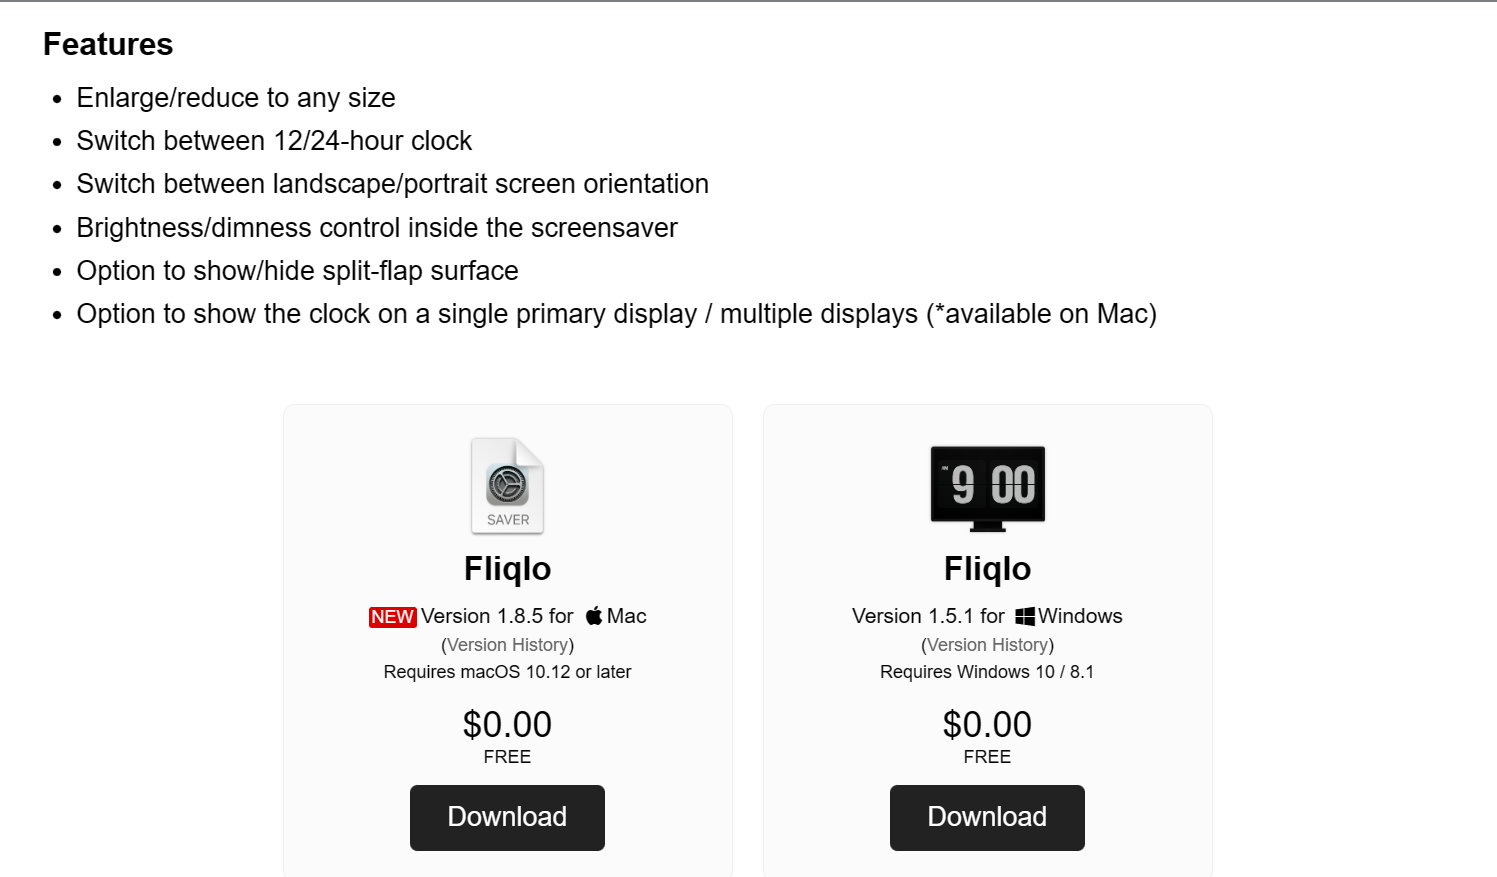The height and width of the screenshot is (877, 1497).
Task: Click the Download button for Mac
Action: coord(507,817)
